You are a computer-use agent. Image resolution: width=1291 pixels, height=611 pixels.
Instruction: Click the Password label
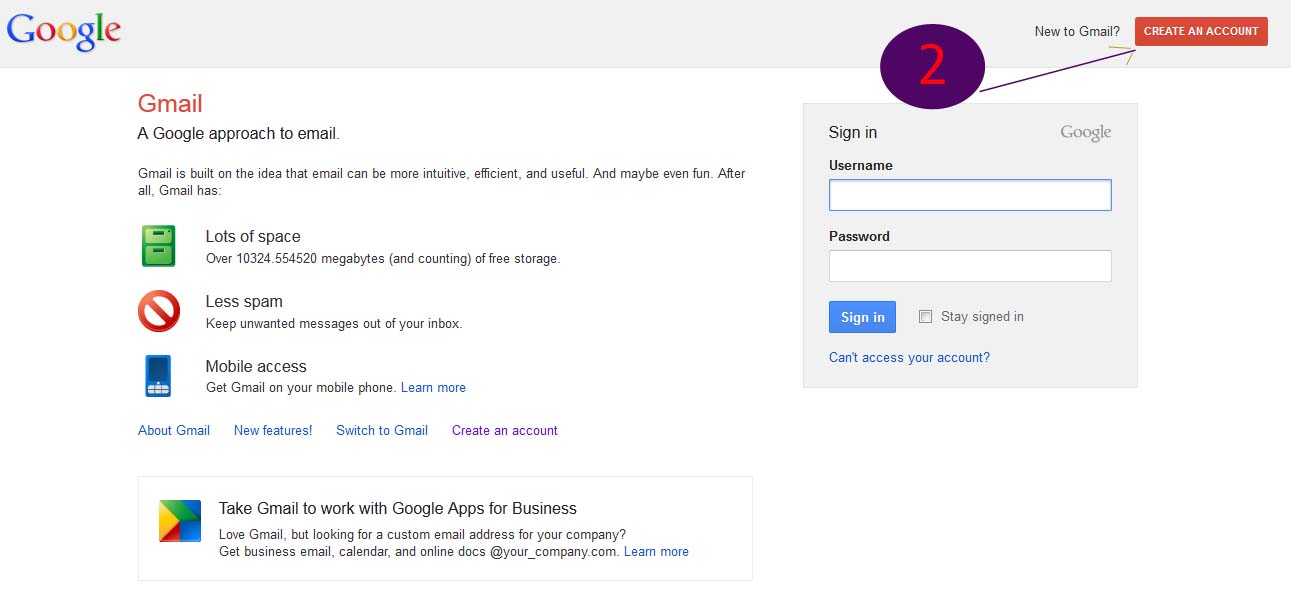point(859,236)
